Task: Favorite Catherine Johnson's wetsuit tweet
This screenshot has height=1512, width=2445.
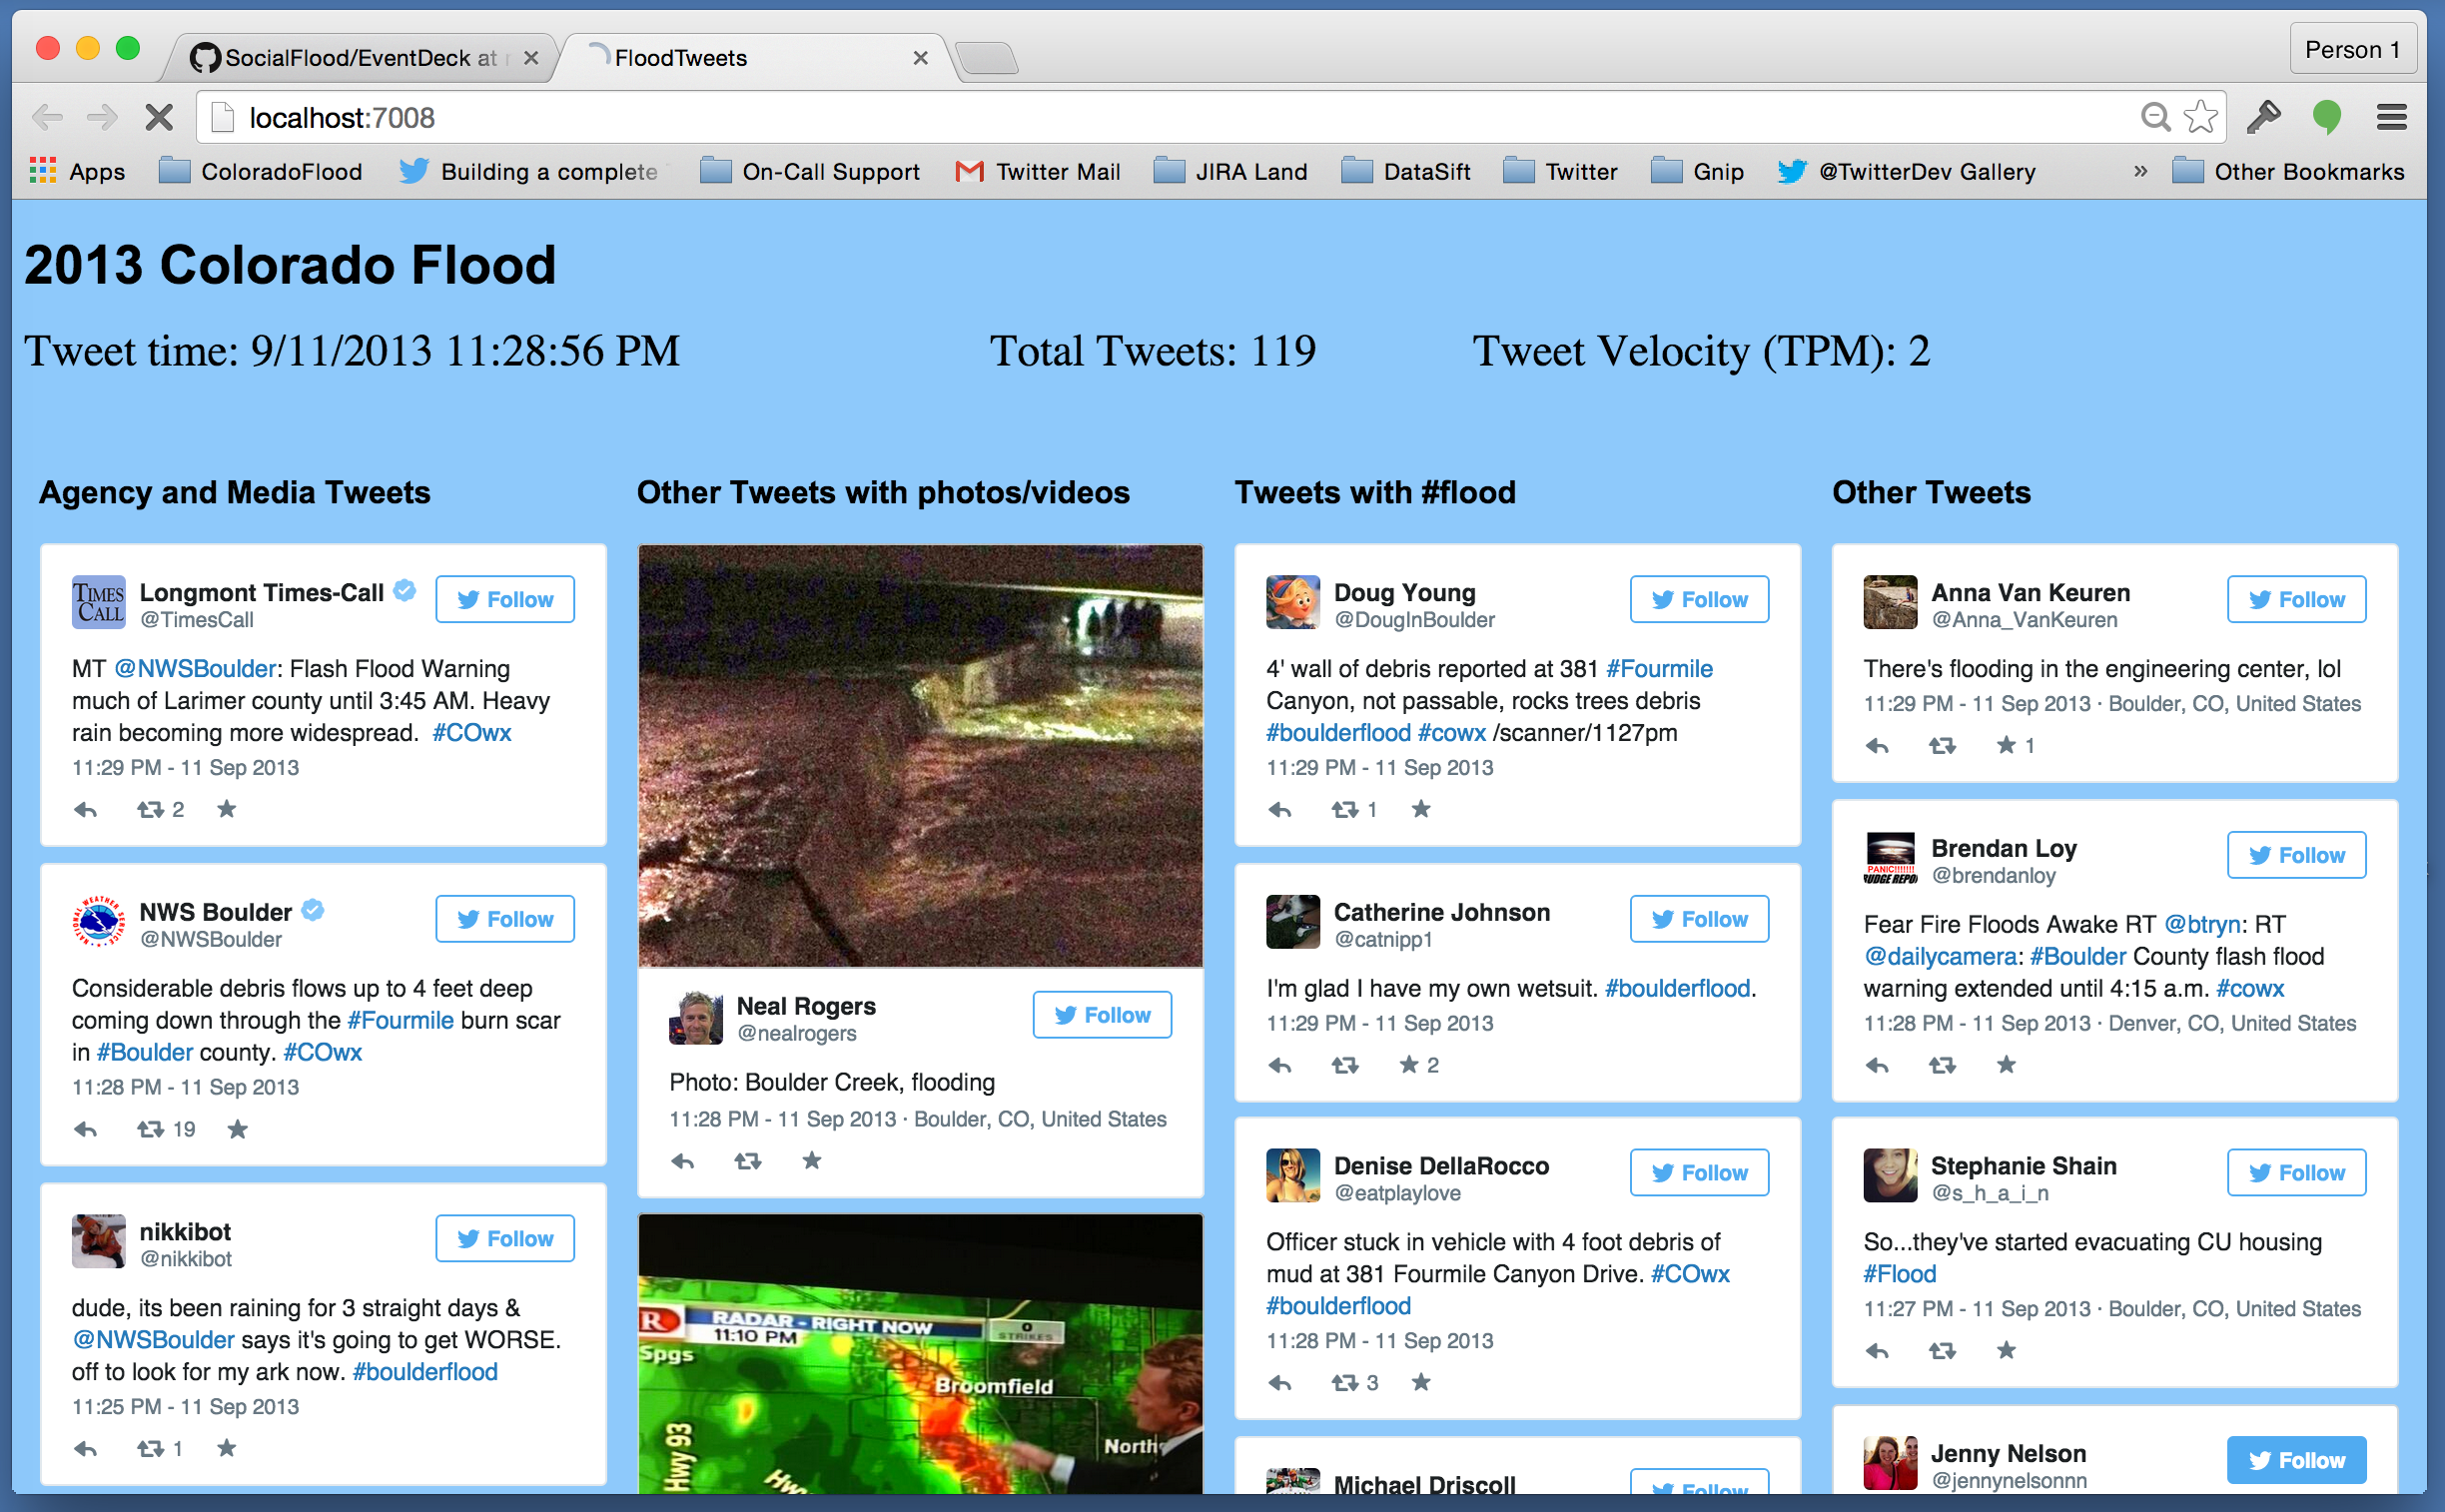Action: tap(1409, 1064)
